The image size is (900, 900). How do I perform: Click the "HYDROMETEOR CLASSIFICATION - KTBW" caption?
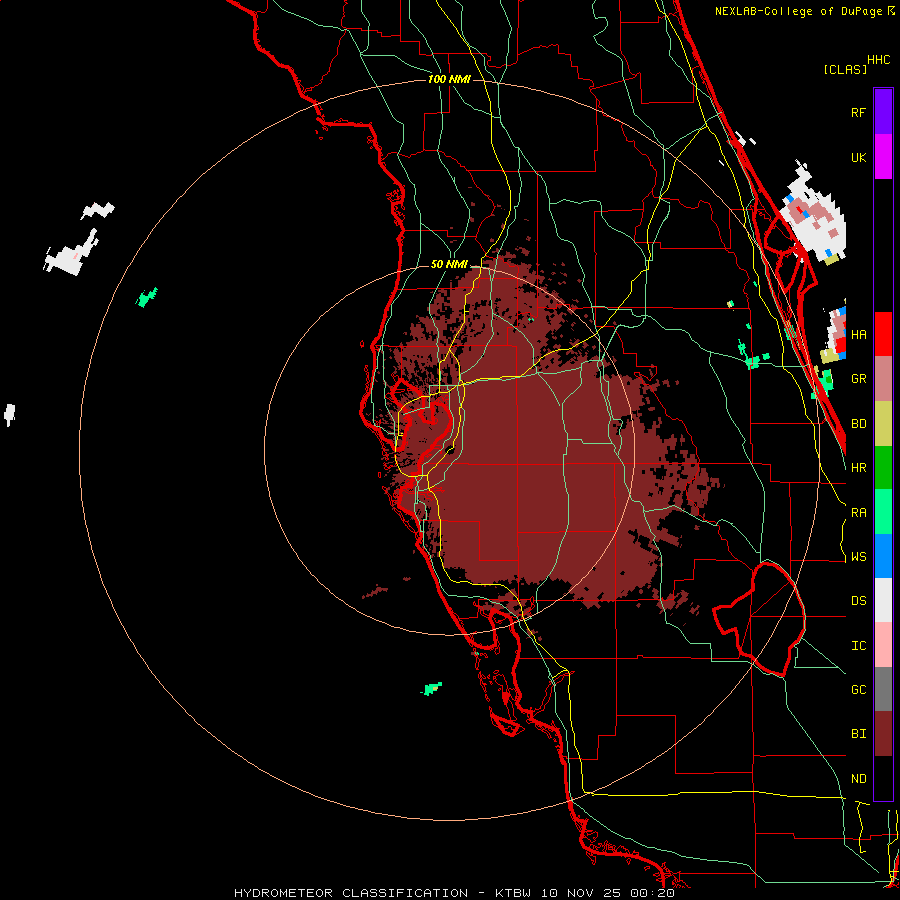[382, 893]
